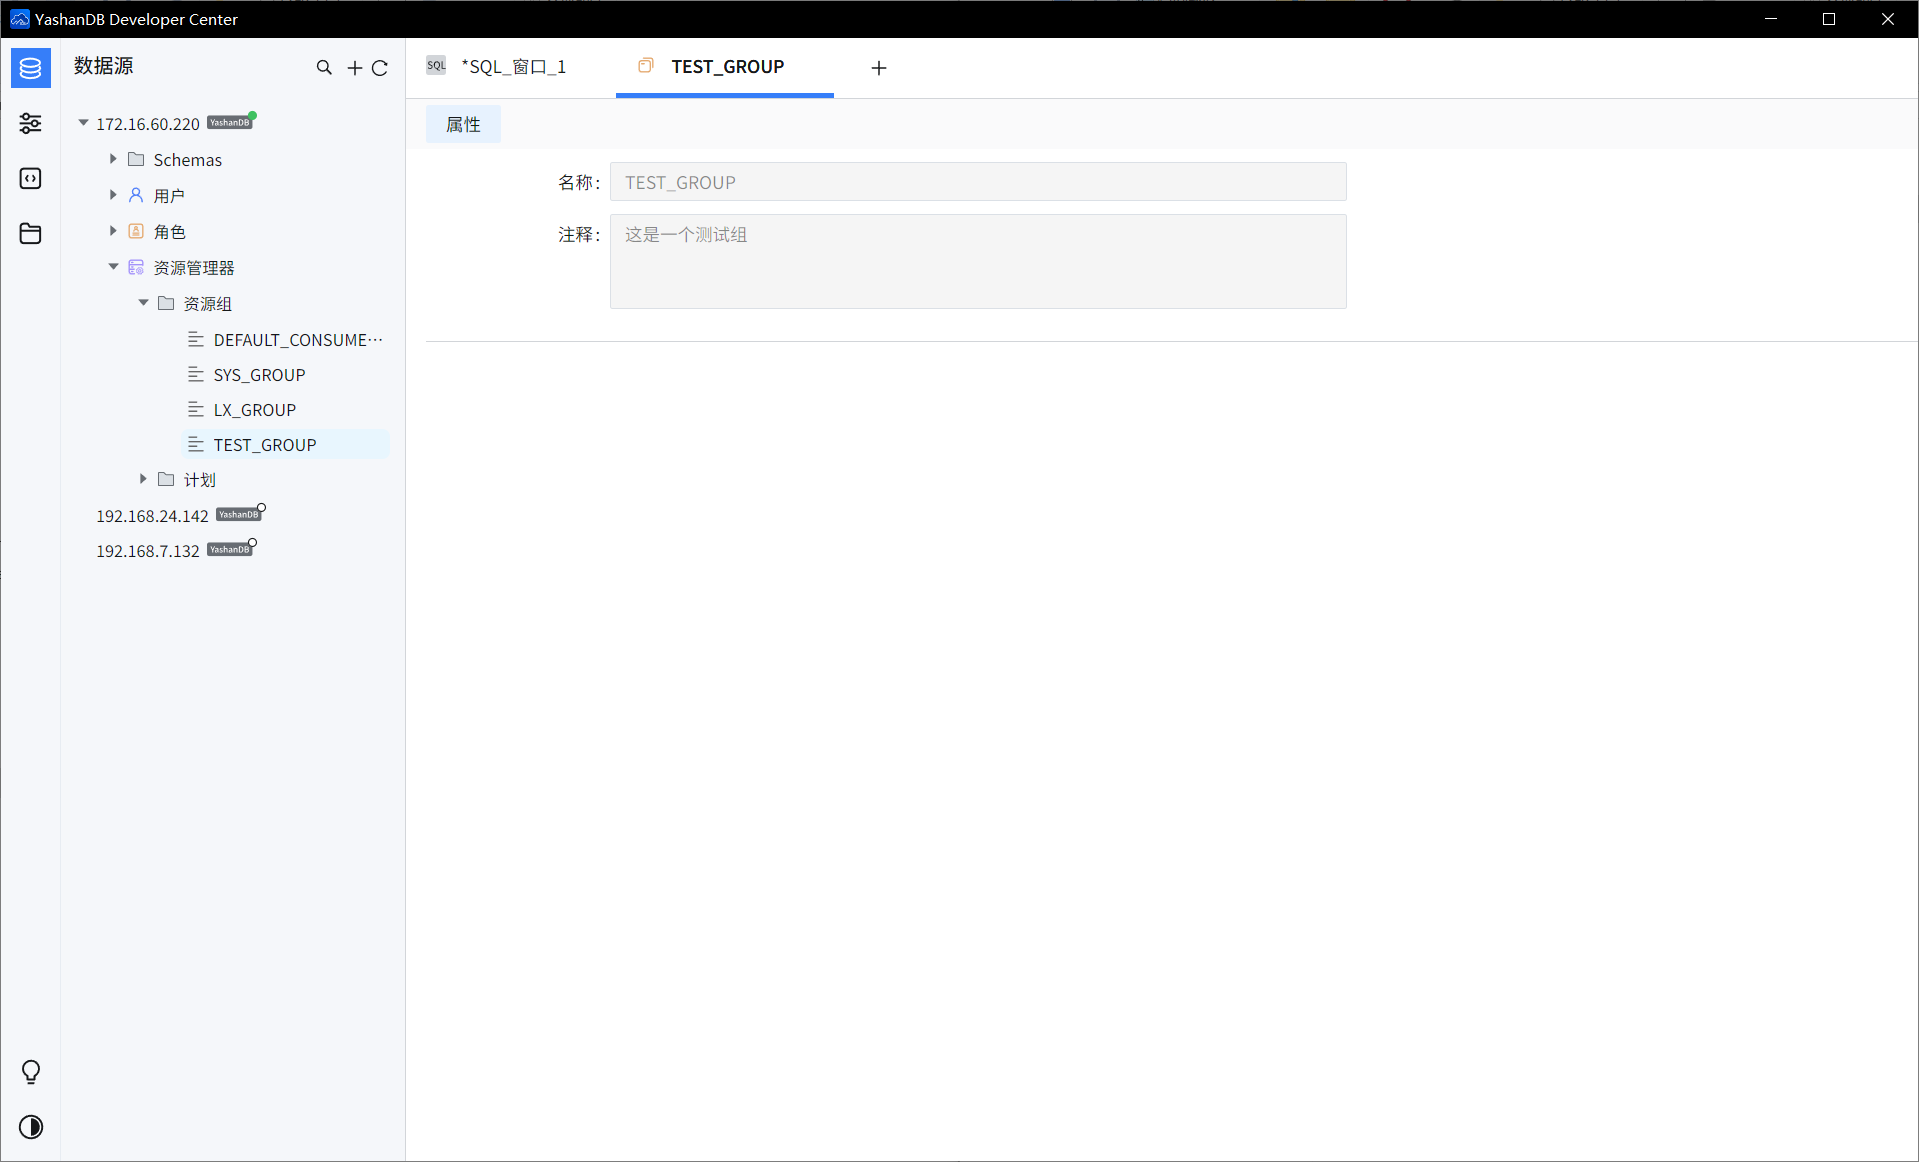
Task: Select the 192.168.24.142 connection
Action: 152,516
